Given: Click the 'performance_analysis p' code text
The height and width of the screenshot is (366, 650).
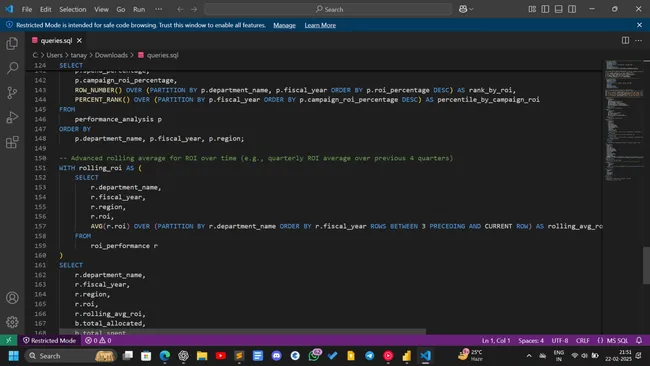Looking at the screenshot, I should [x=118, y=119].
